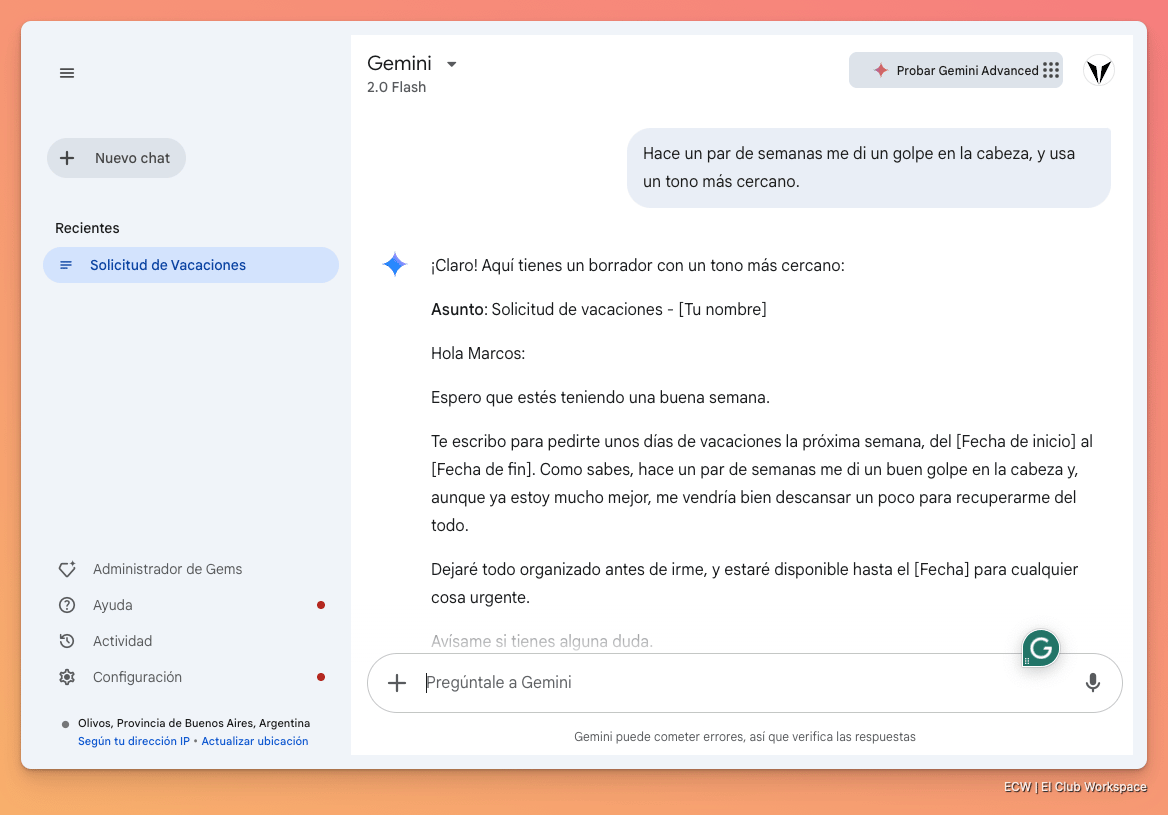Image resolution: width=1168 pixels, height=815 pixels.
Task: Click Olivos, Provincia de Buenos Aires location text
Action: point(194,723)
